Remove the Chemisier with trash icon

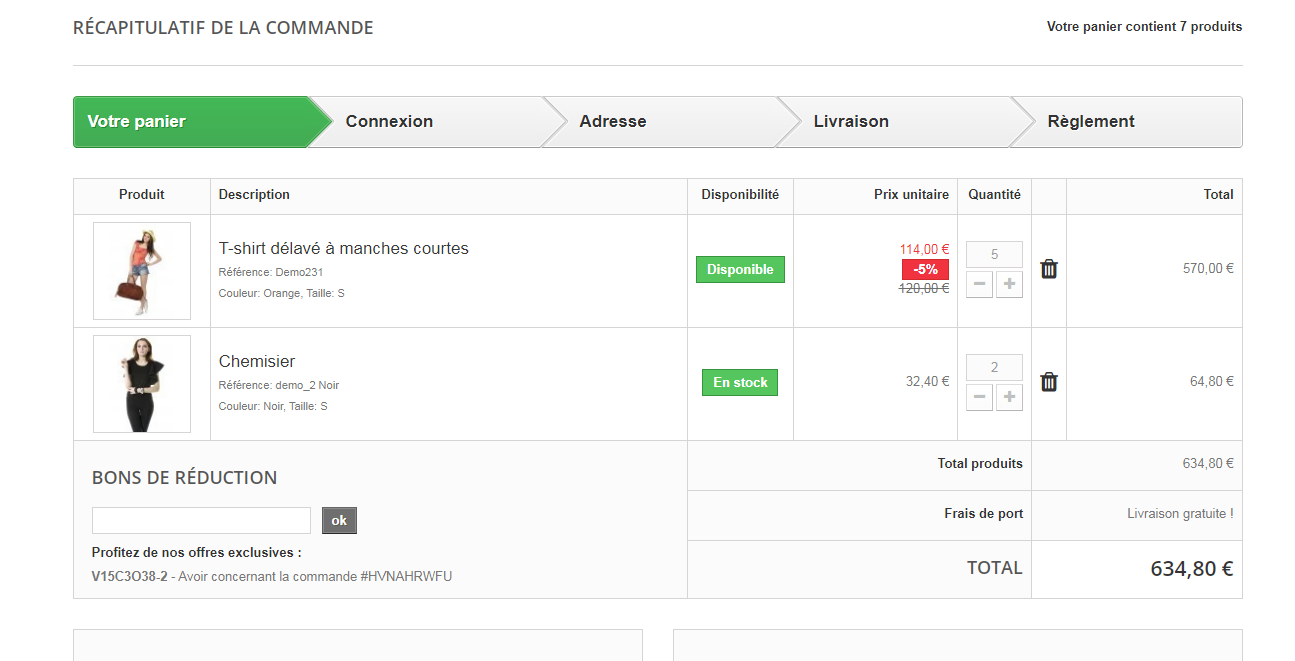(x=1049, y=382)
